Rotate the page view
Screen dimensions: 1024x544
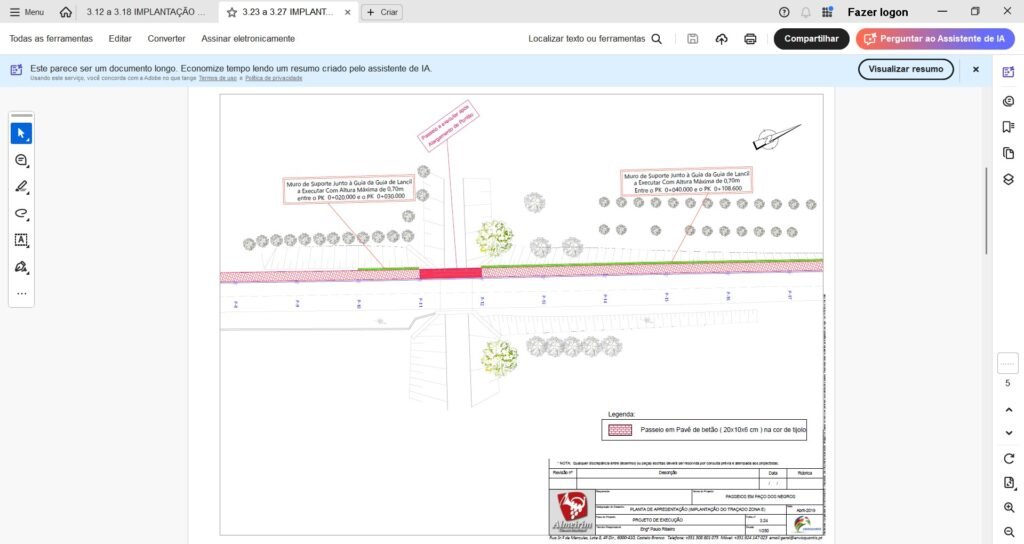(1008, 458)
